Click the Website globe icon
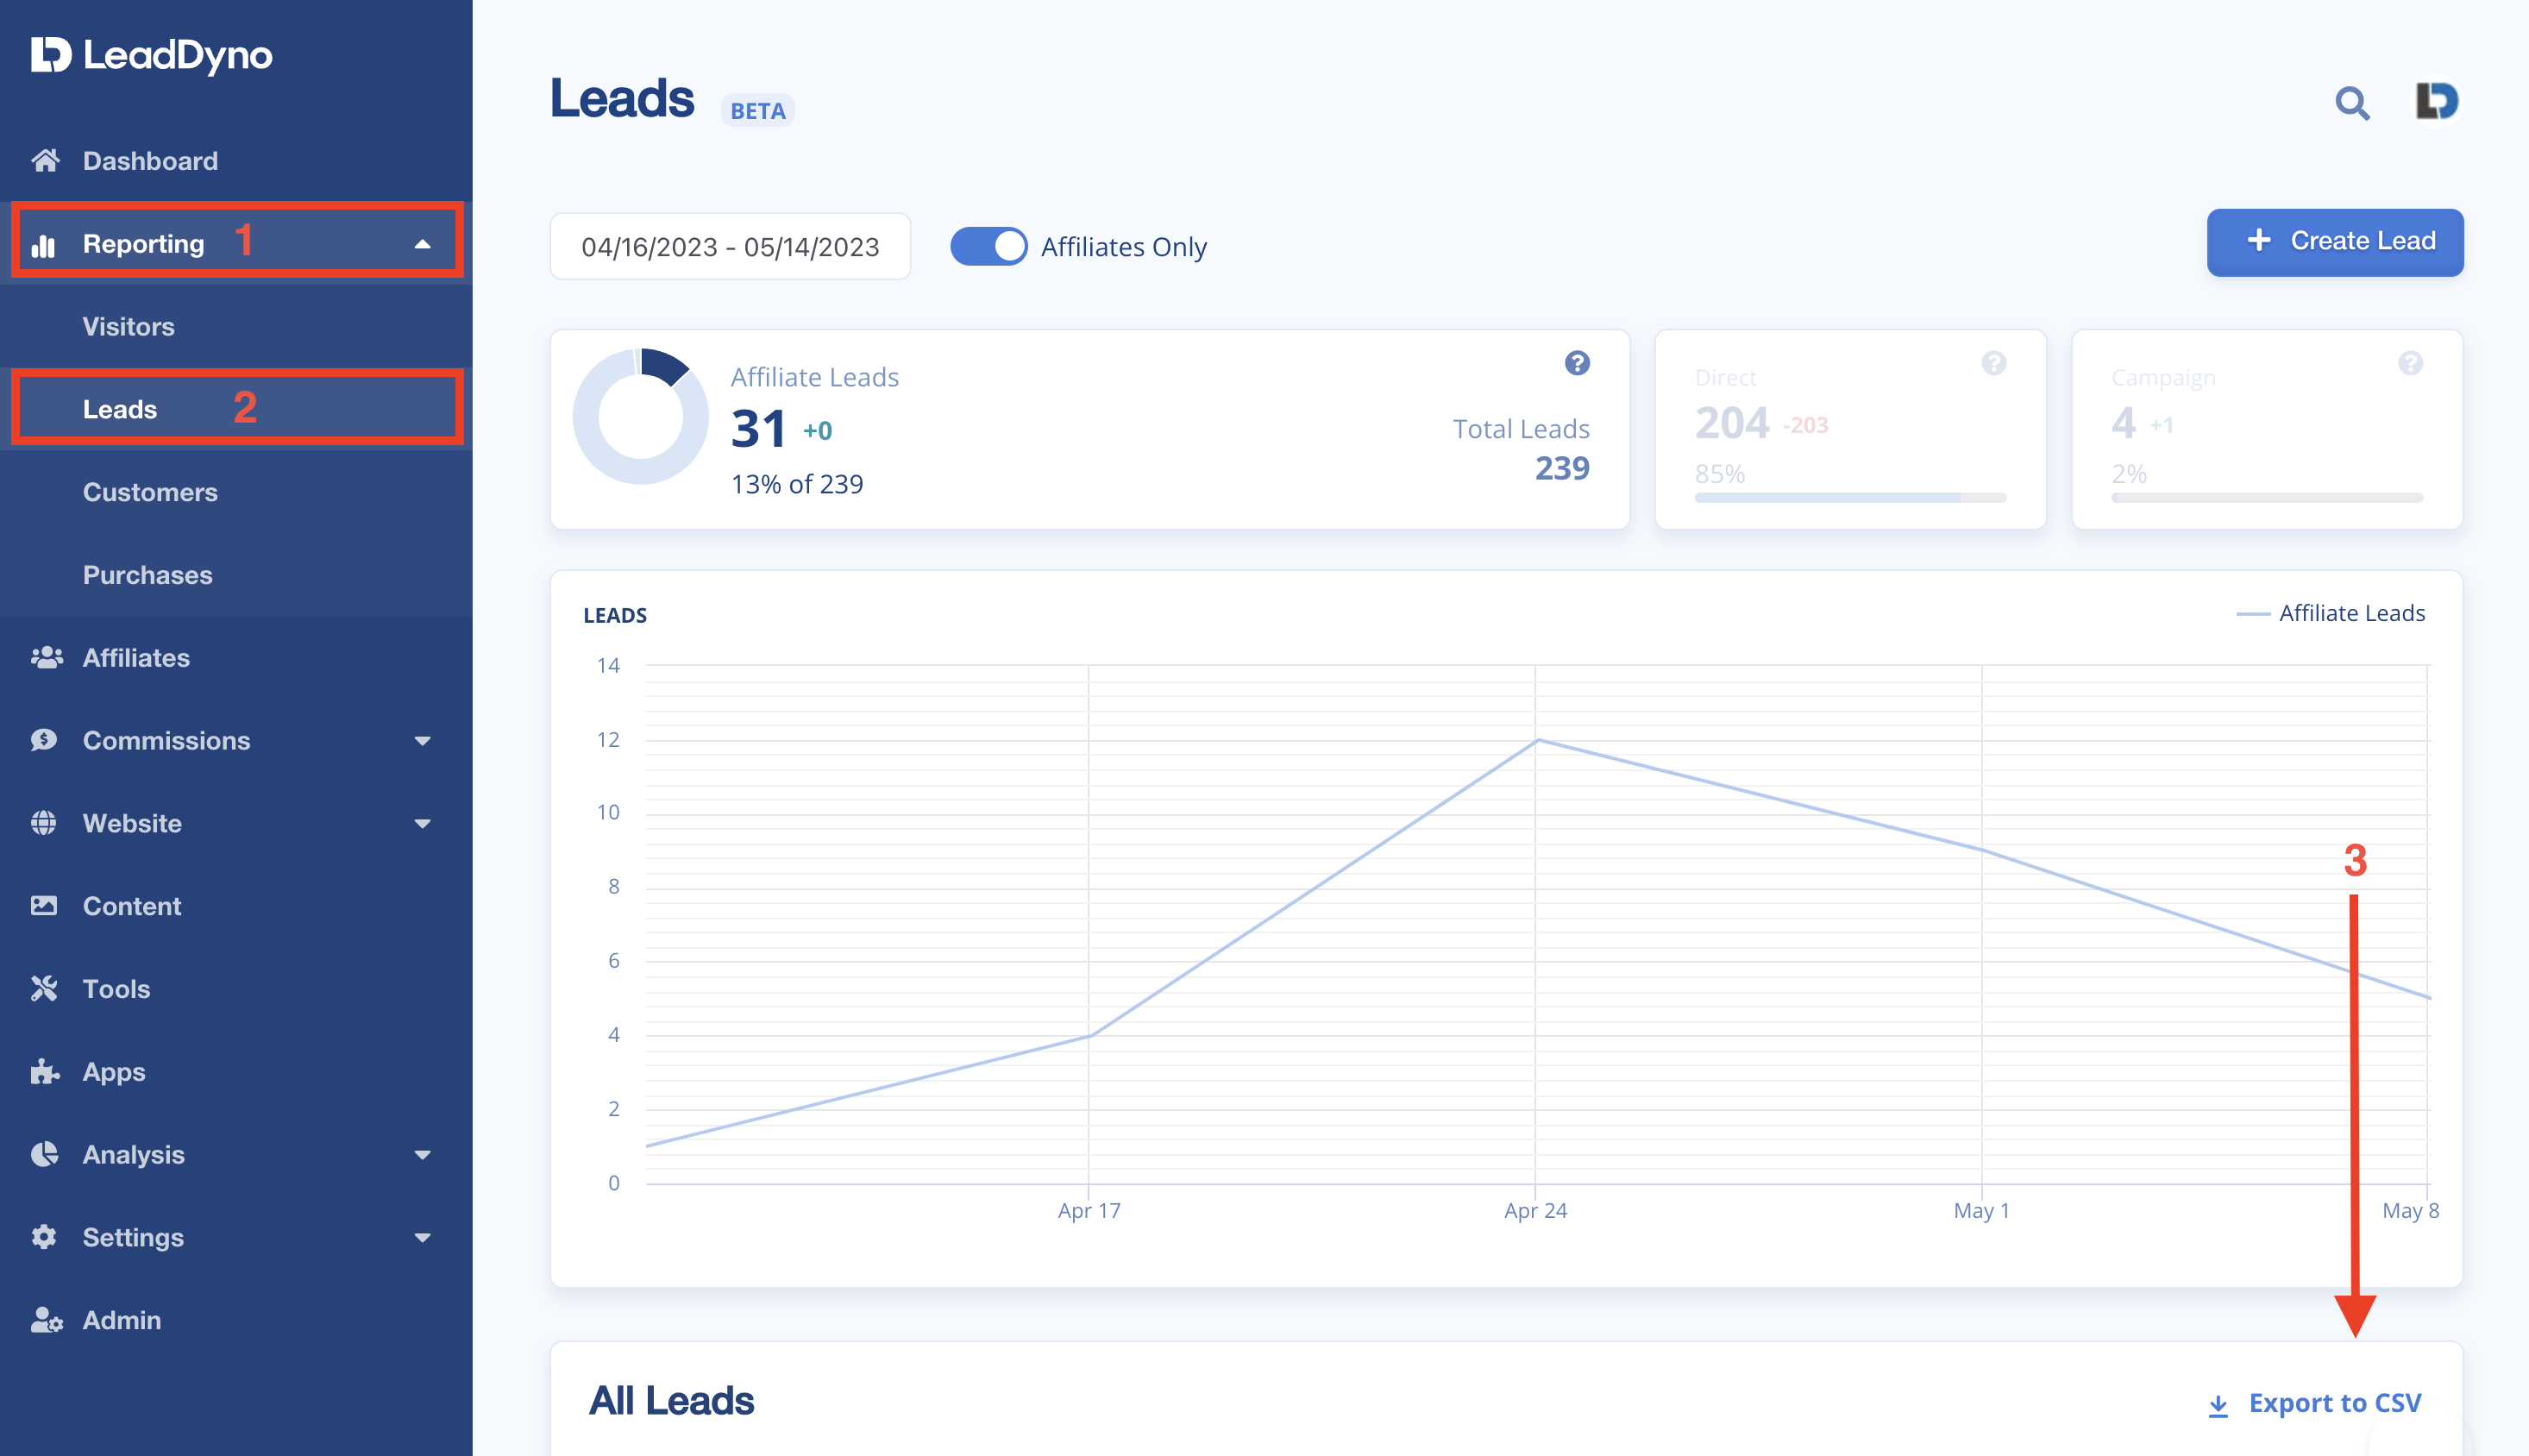 click(x=46, y=823)
